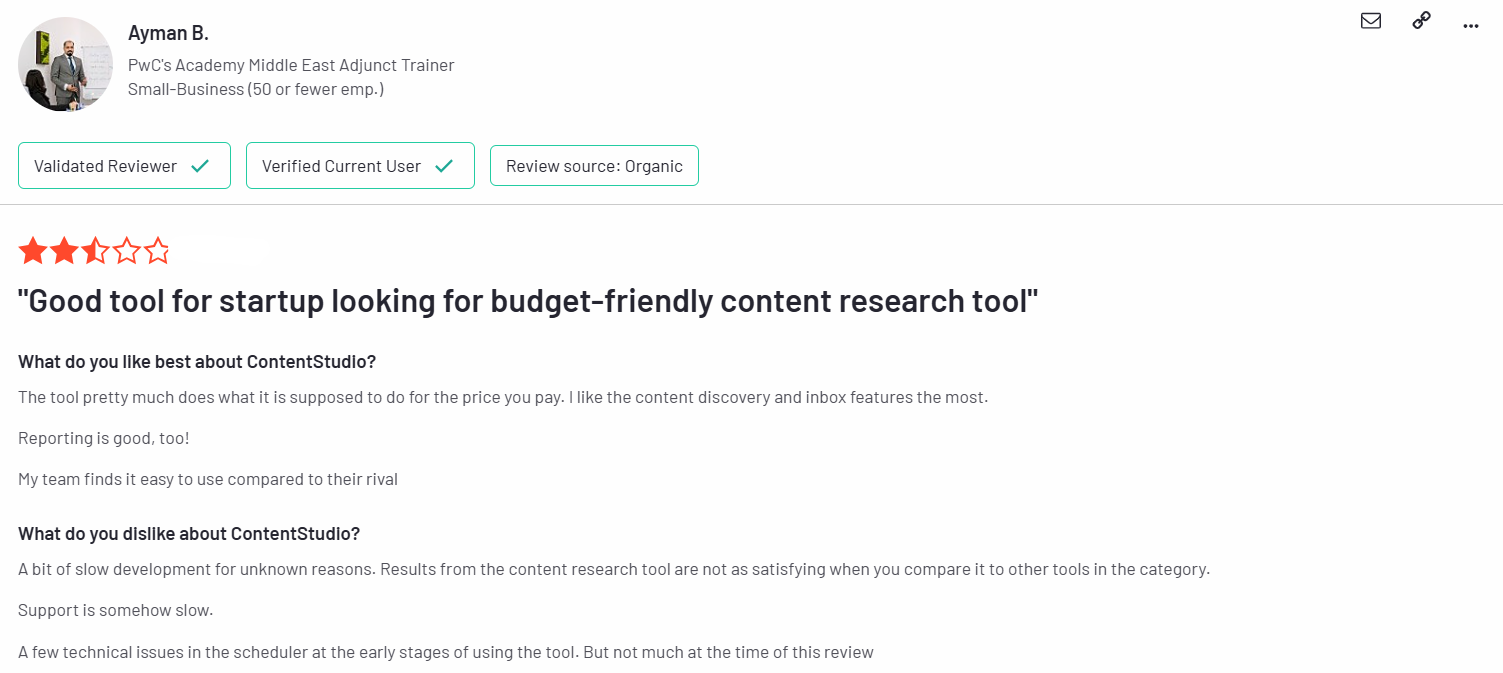The image size is (1503, 673).
Task: Click 'PwC's Academy Middle East Adjunct Trainer' text
Action: click(x=291, y=65)
